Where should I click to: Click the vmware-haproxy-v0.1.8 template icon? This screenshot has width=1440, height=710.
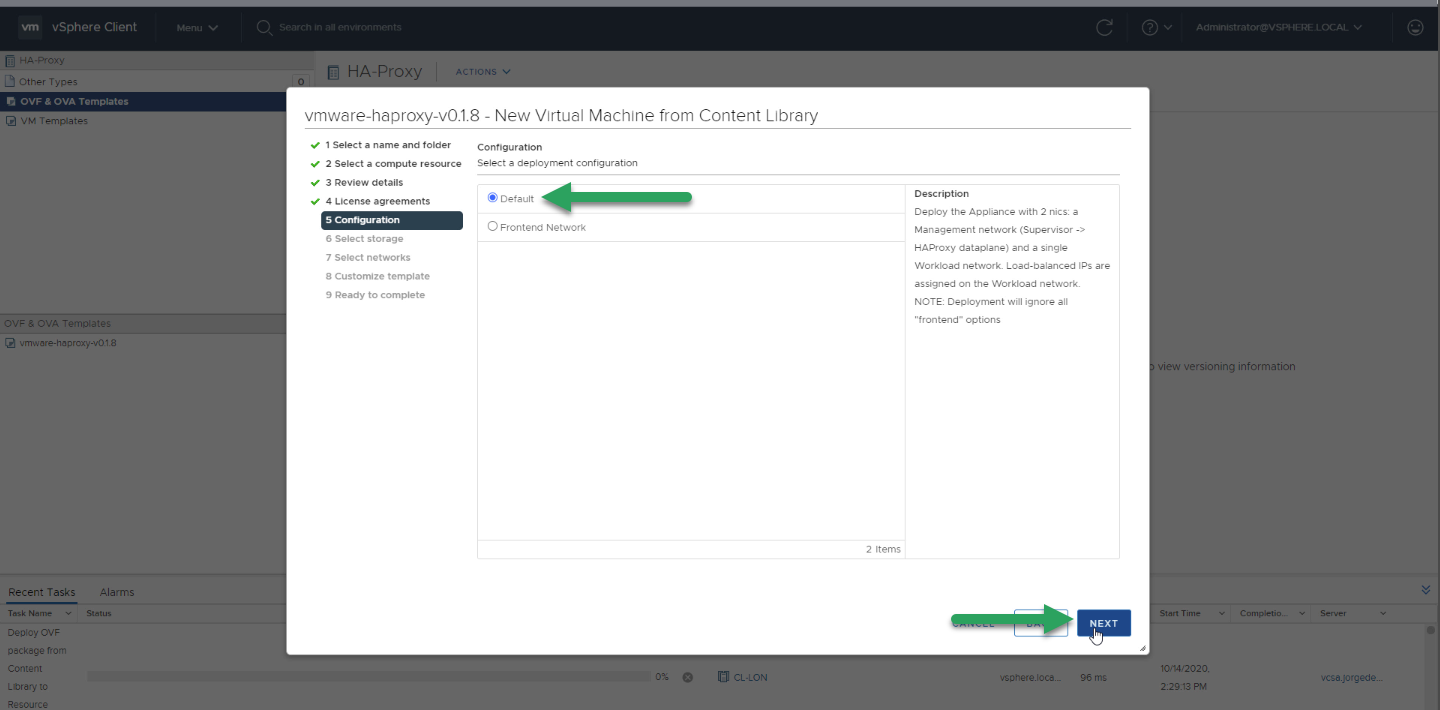(11, 343)
